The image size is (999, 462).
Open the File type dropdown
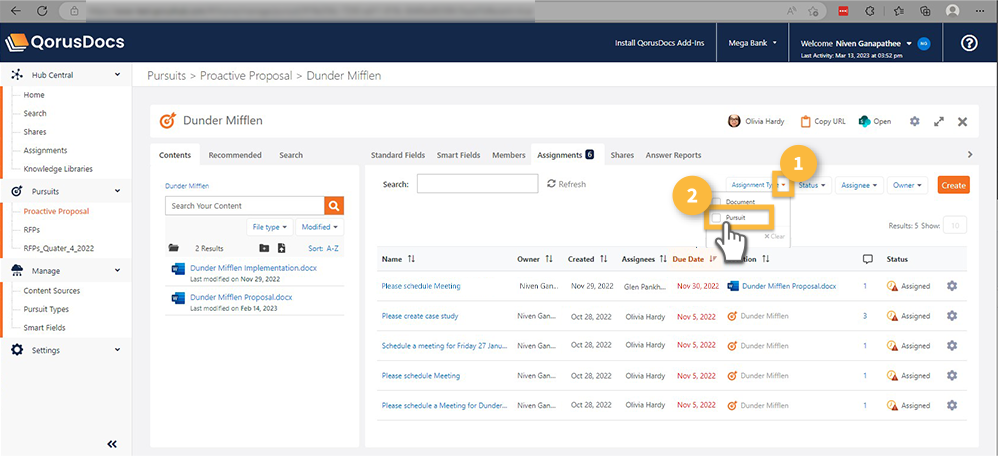coord(270,227)
